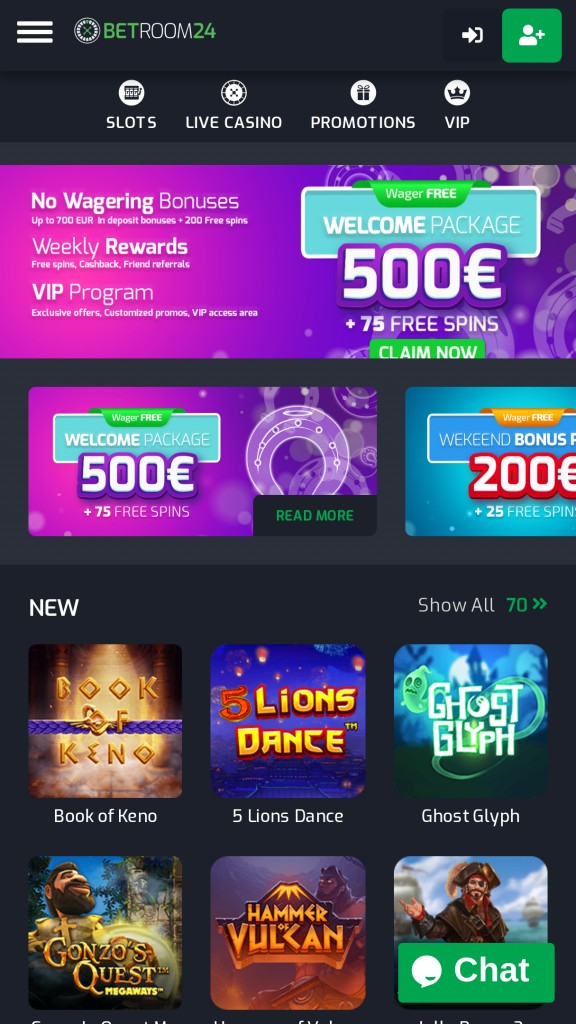Open the Promotions gift icon

363,93
